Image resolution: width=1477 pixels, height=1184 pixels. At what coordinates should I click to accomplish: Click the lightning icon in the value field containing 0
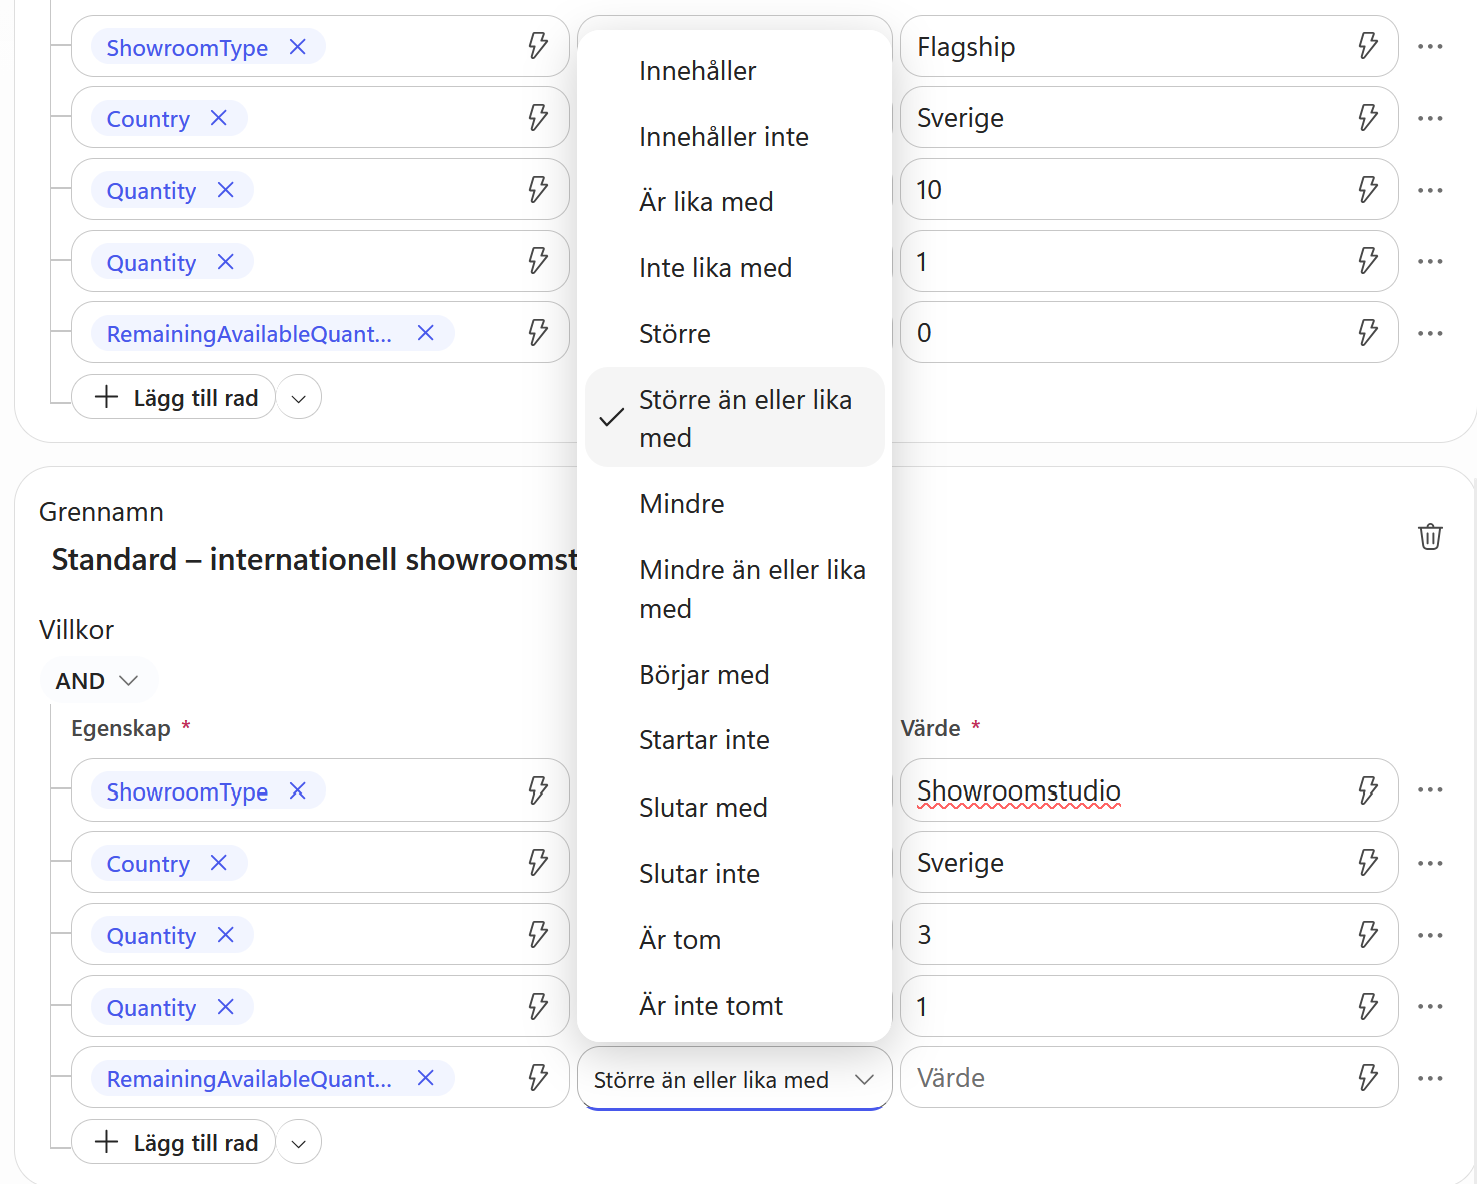click(x=1368, y=332)
